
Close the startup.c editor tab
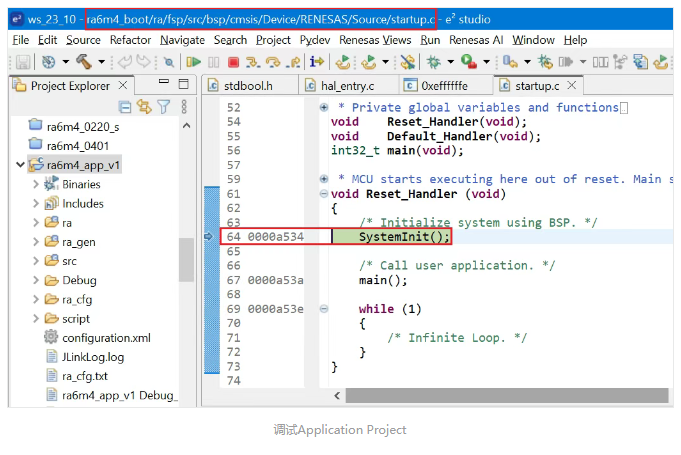(572, 85)
